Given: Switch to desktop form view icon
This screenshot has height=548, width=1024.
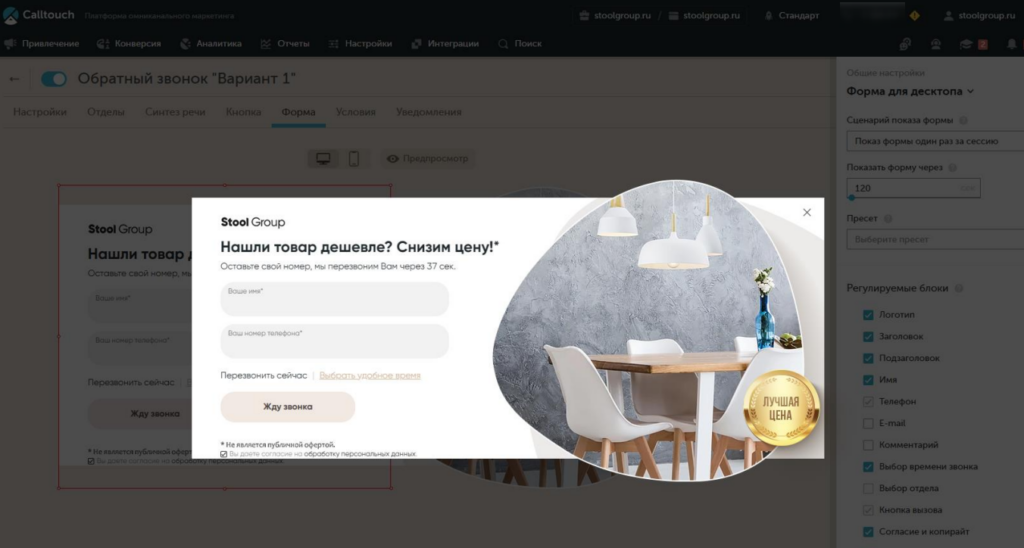Looking at the screenshot, I should pyautogui.click(x=323, y=159).
